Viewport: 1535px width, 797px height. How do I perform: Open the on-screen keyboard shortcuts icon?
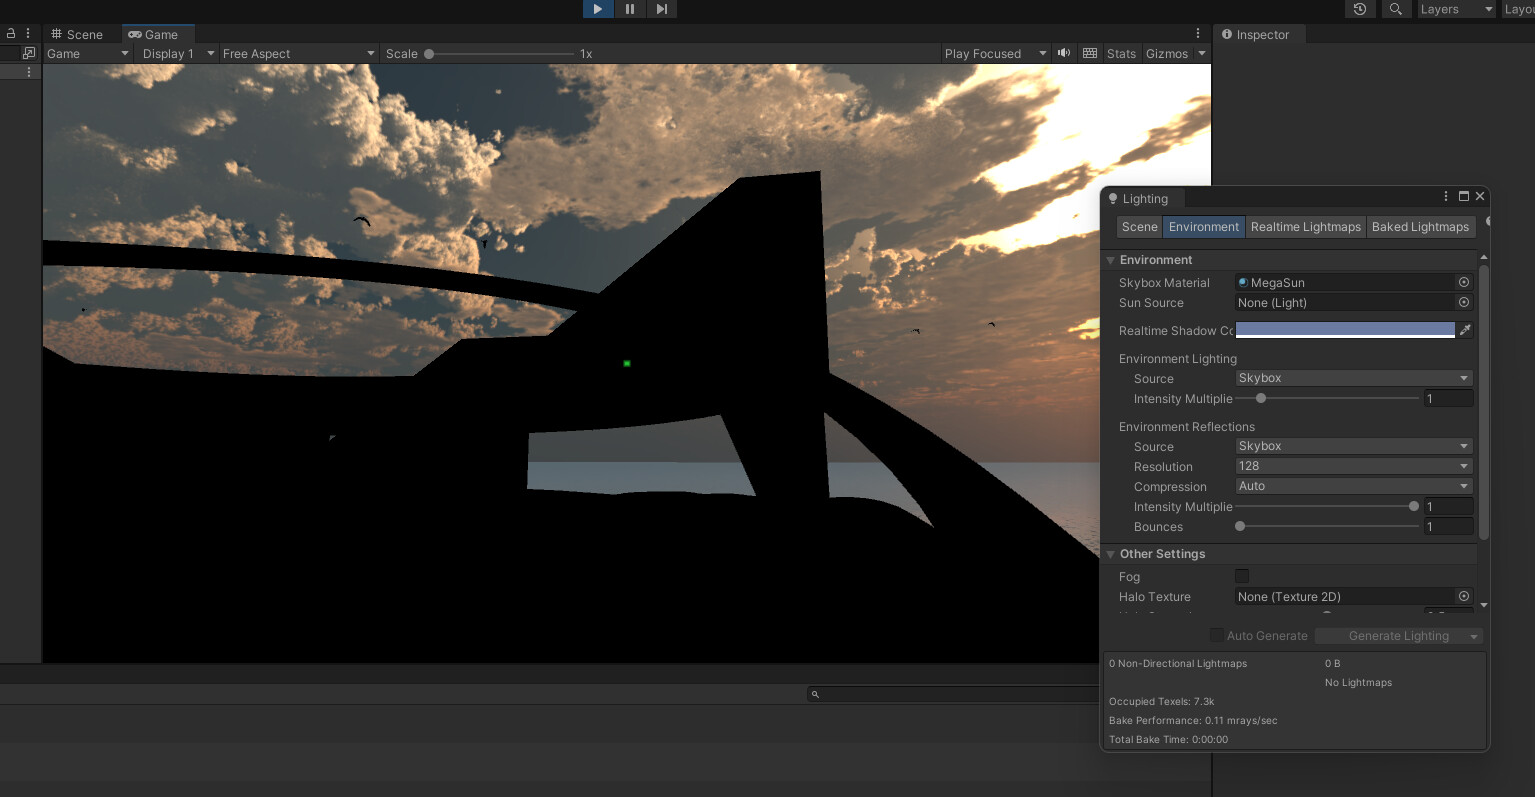coord(1089,53)
